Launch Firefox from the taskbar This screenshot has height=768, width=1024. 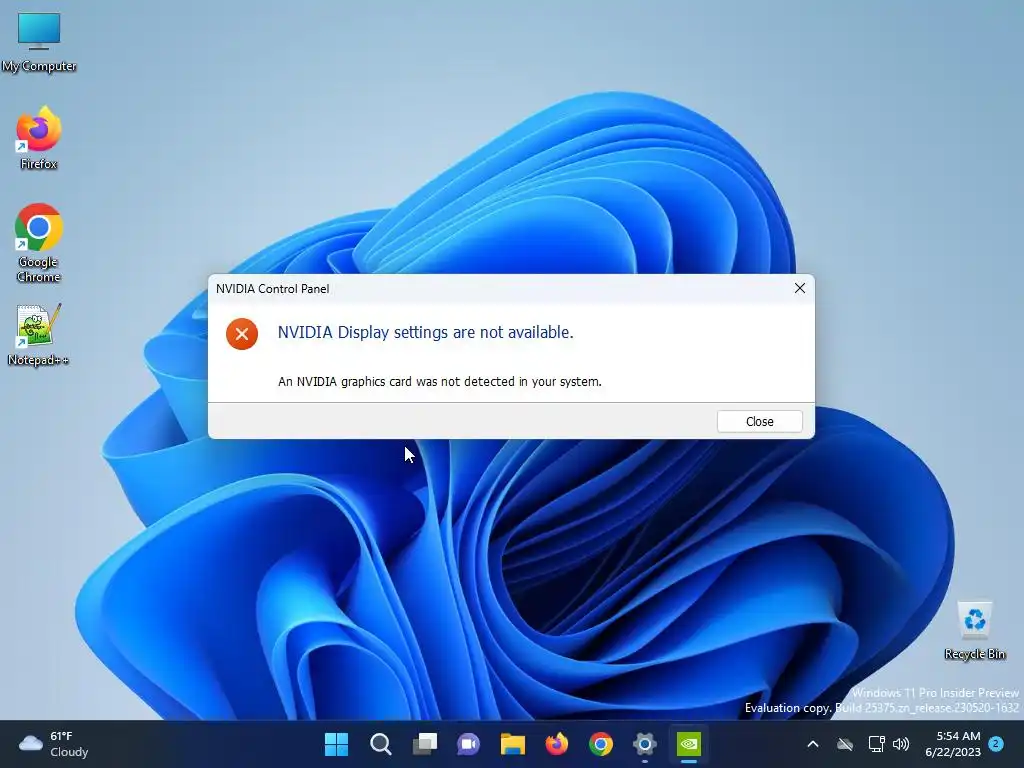[556, 744]
